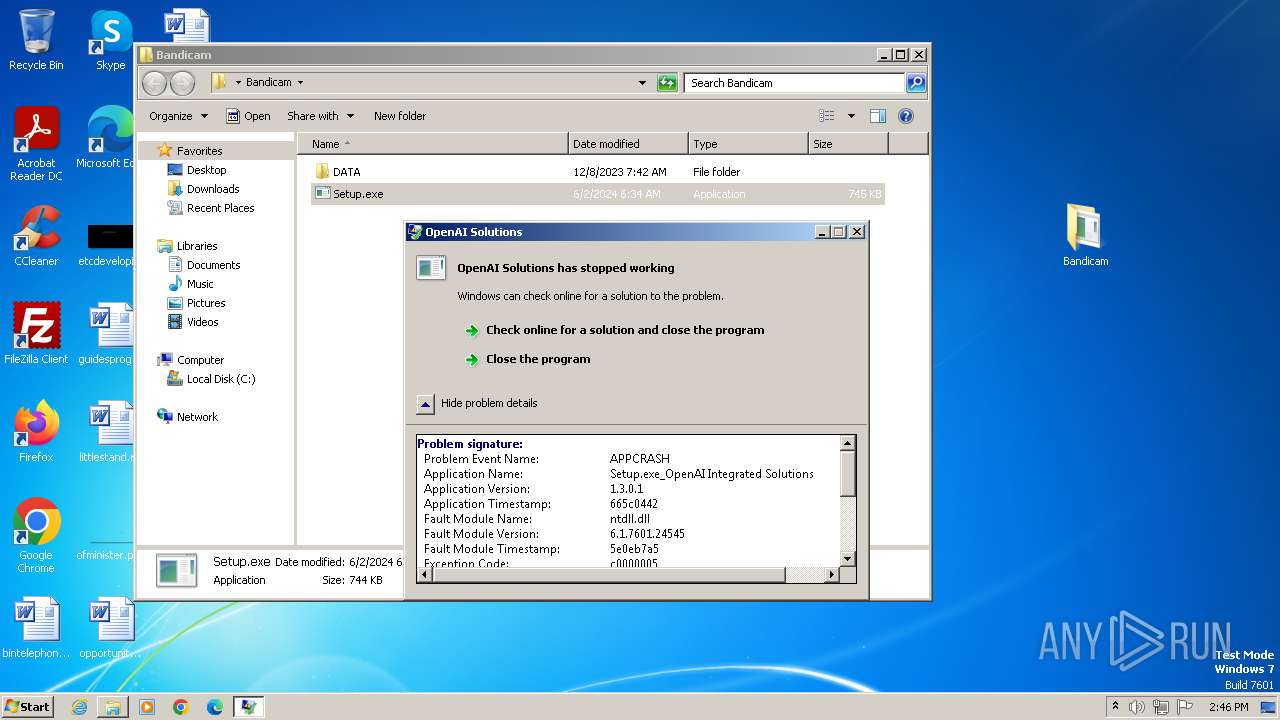Click New folder in toolbar
The width and height of the screenshot is (1280, 720).
400,116
